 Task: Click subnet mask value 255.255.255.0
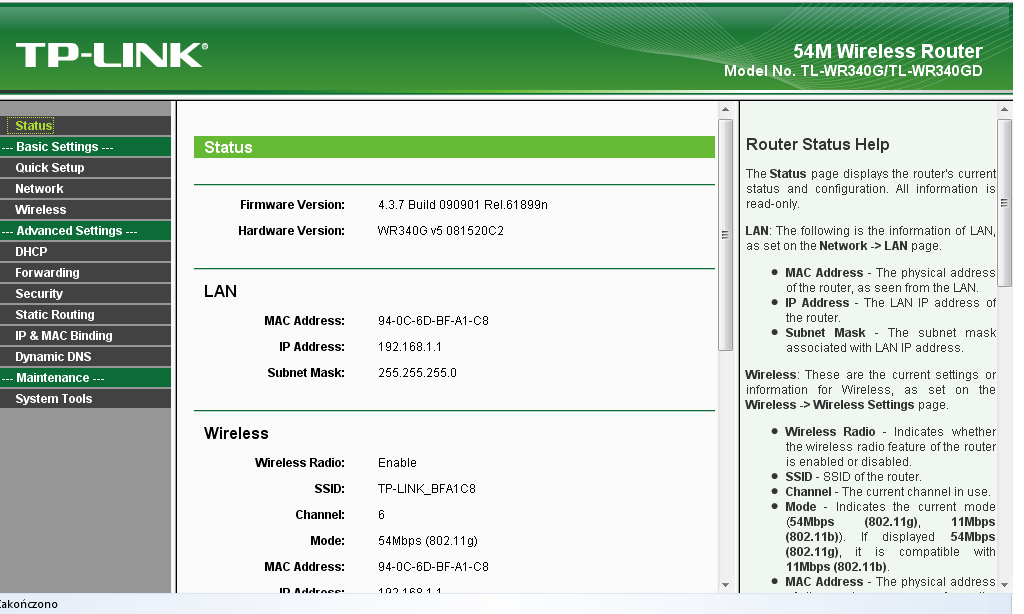[417, 373]
